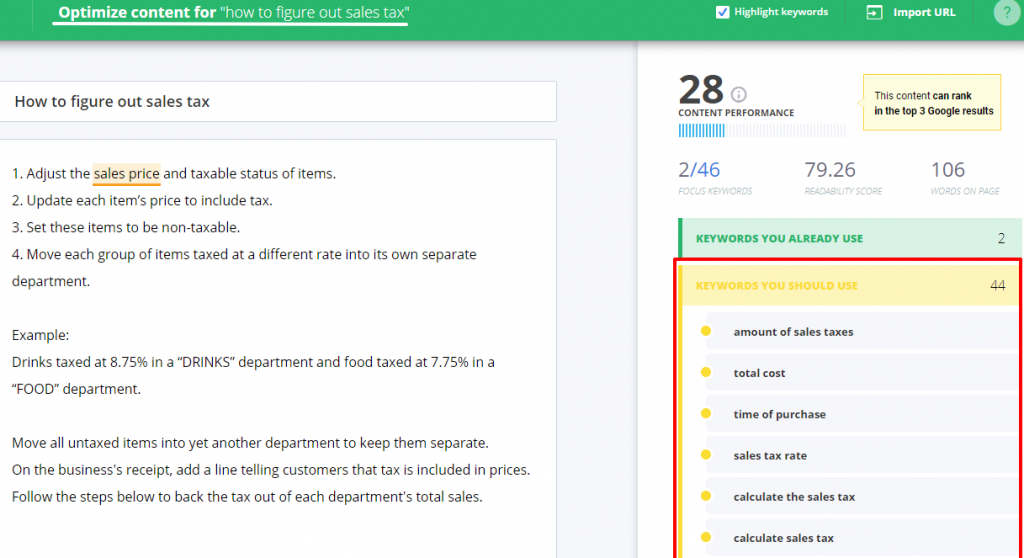Click yellow dot next to 'total cost'
This screenshot has height=558, width=1024.
(x=706, y=373)
